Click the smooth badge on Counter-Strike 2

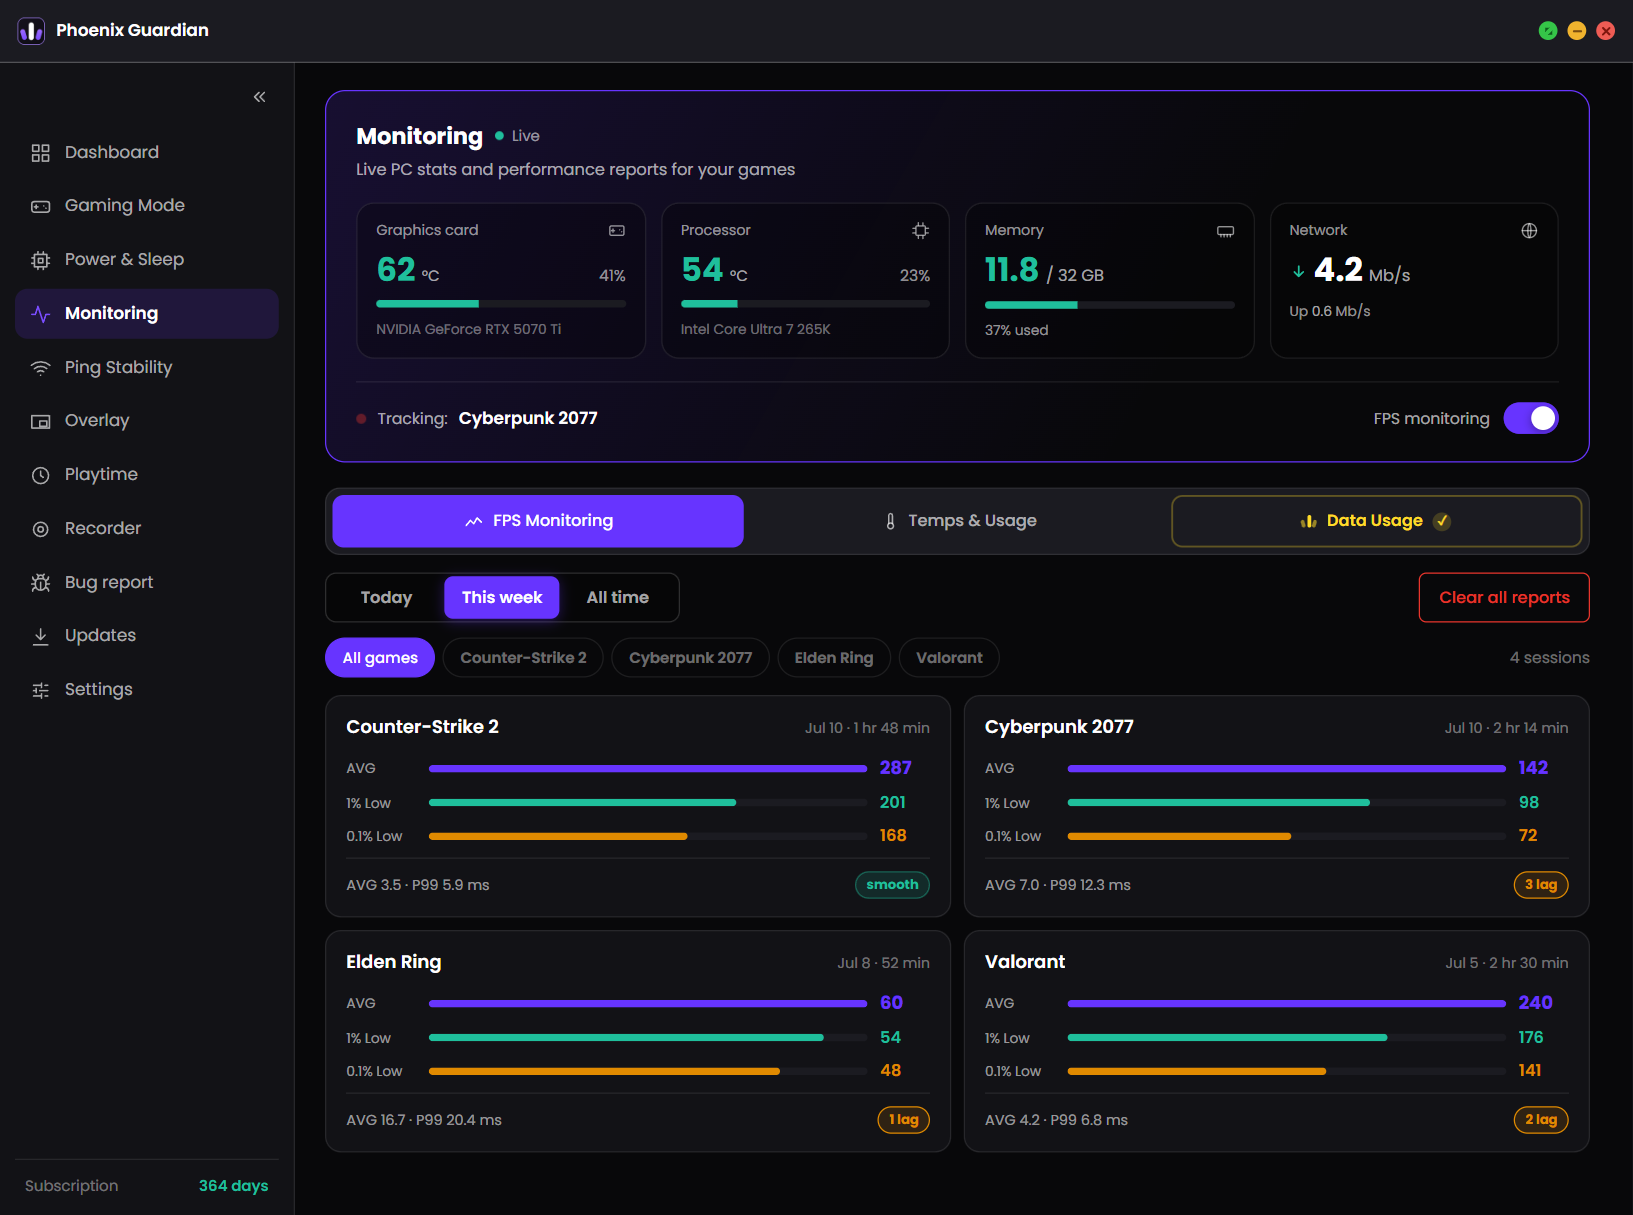point(892,885)
